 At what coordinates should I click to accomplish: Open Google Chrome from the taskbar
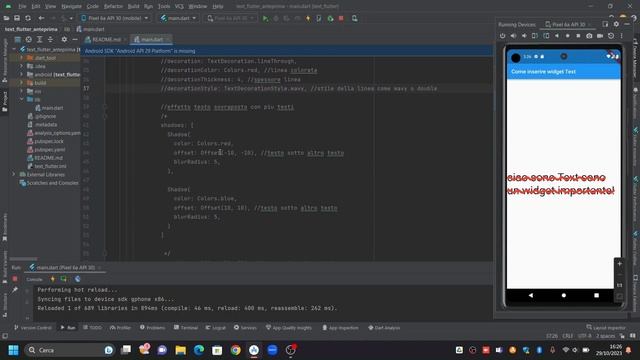pyautogui.click(x=236, y=350)
